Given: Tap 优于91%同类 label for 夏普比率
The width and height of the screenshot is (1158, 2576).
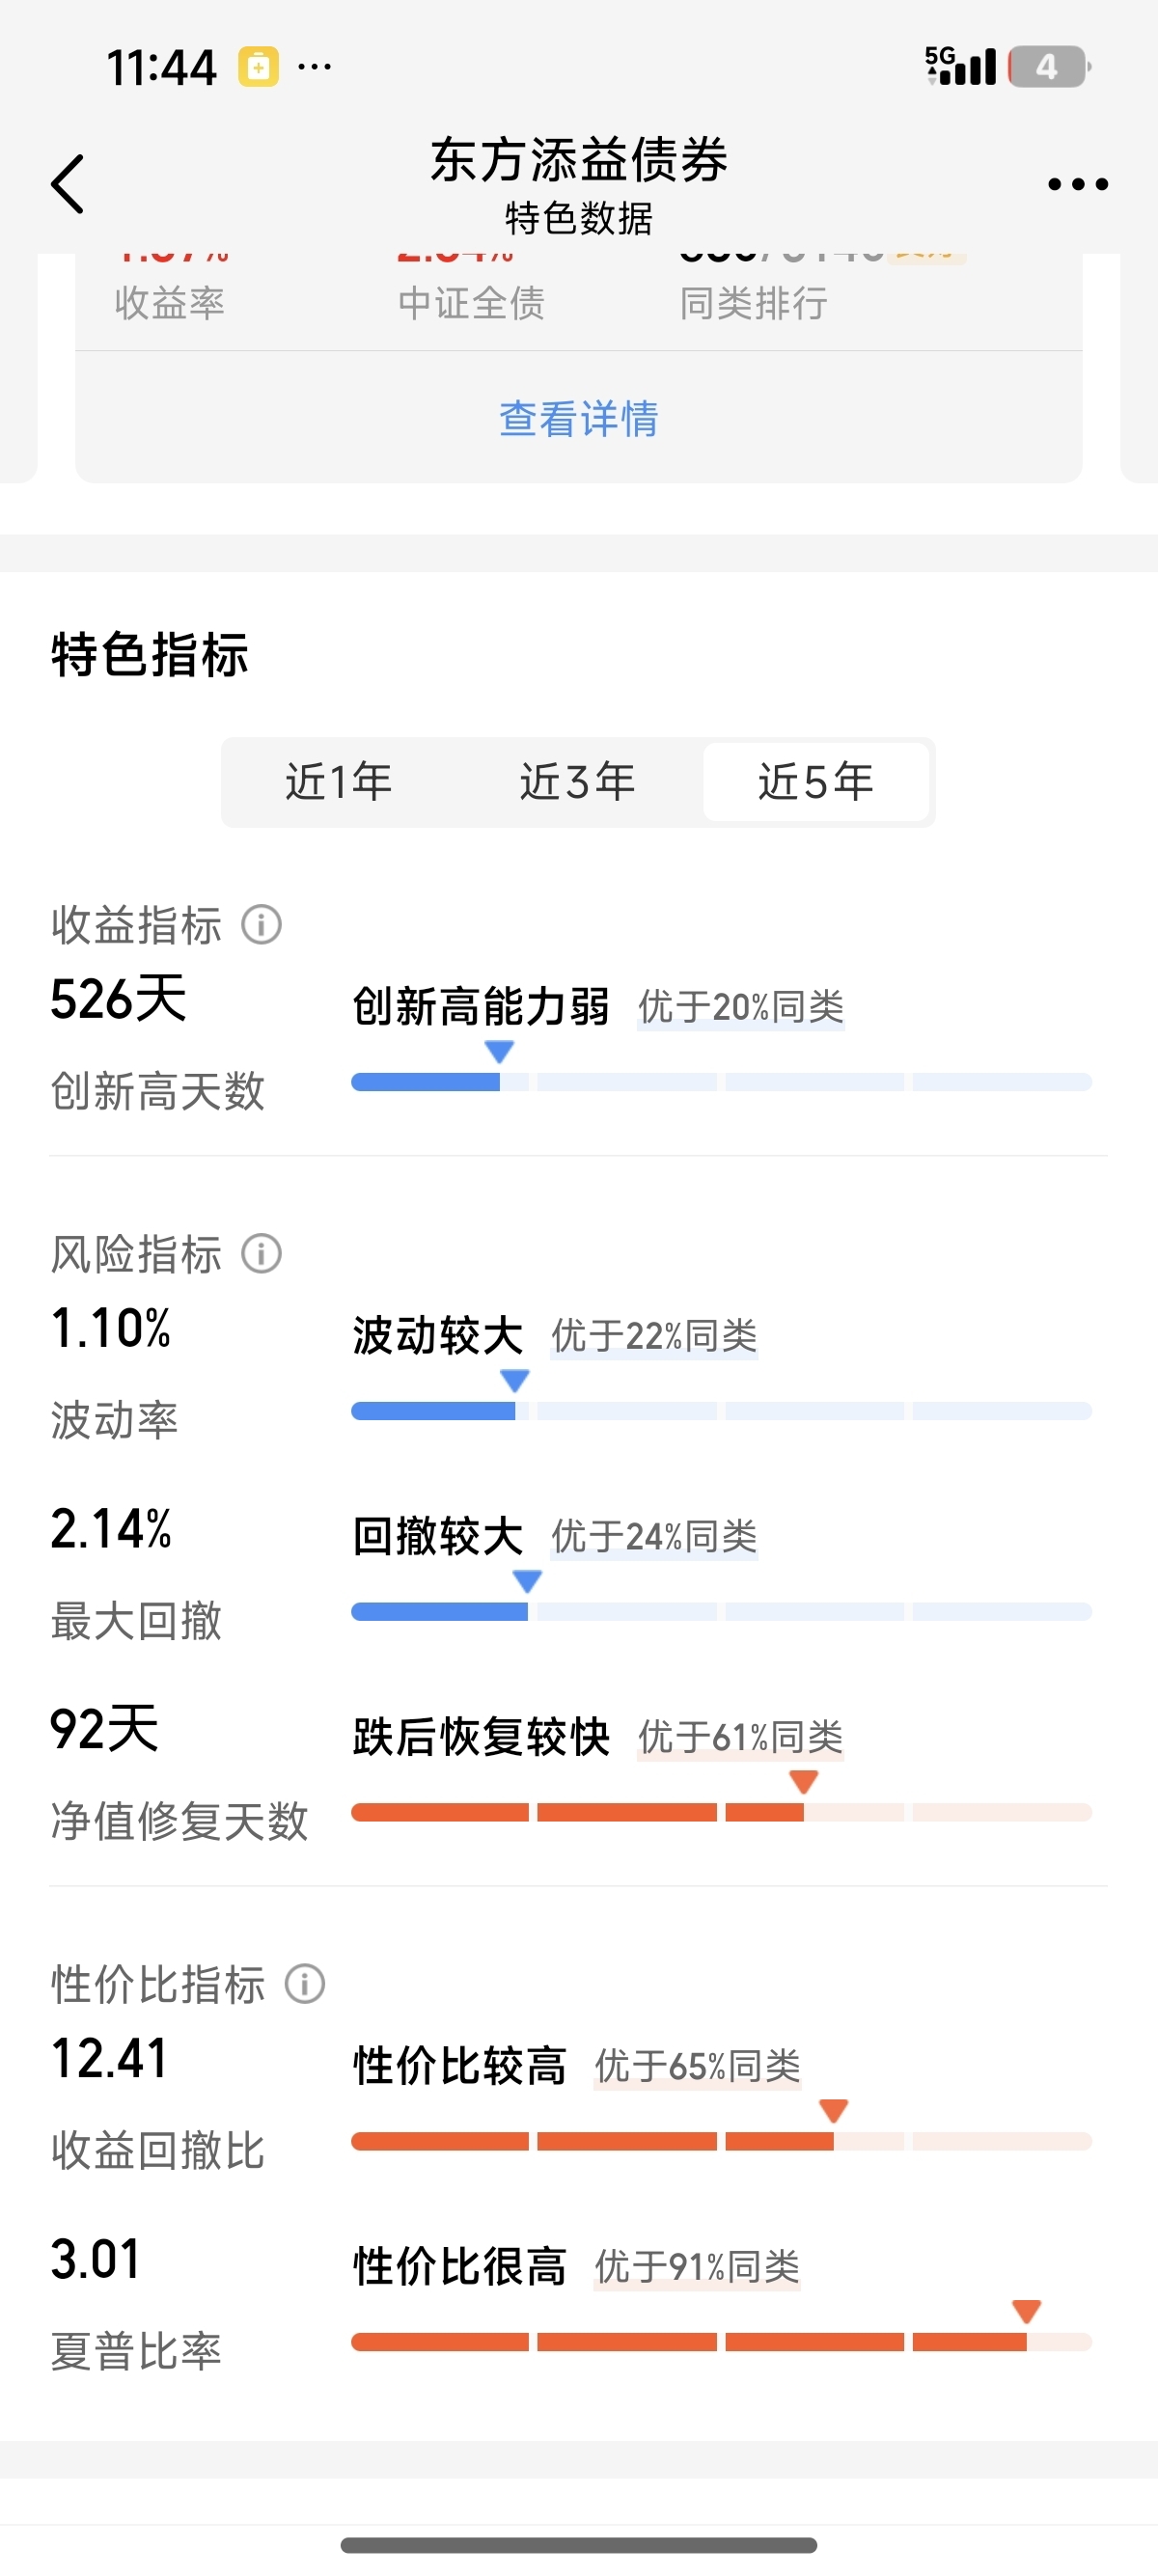Looking at the screenshot, I should [697, 2267].
